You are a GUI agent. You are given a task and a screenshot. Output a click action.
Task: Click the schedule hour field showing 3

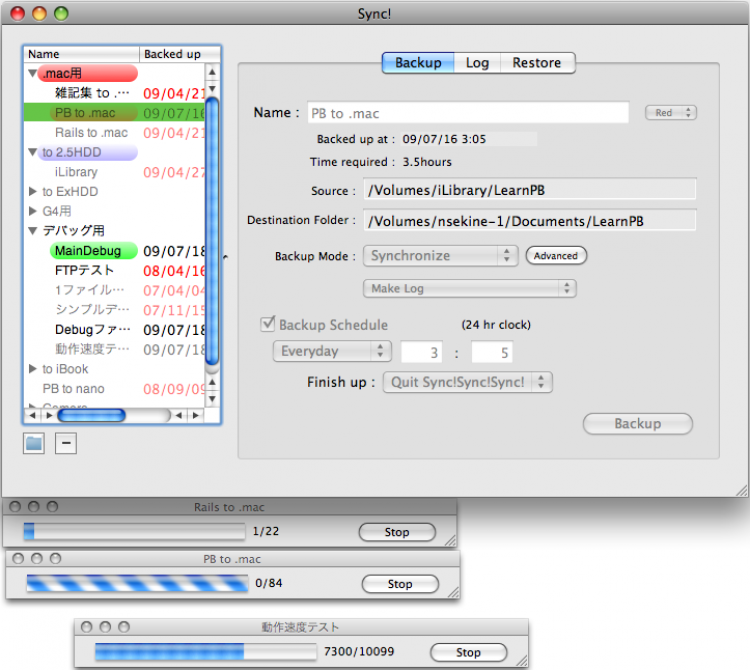tap(421, 352)
